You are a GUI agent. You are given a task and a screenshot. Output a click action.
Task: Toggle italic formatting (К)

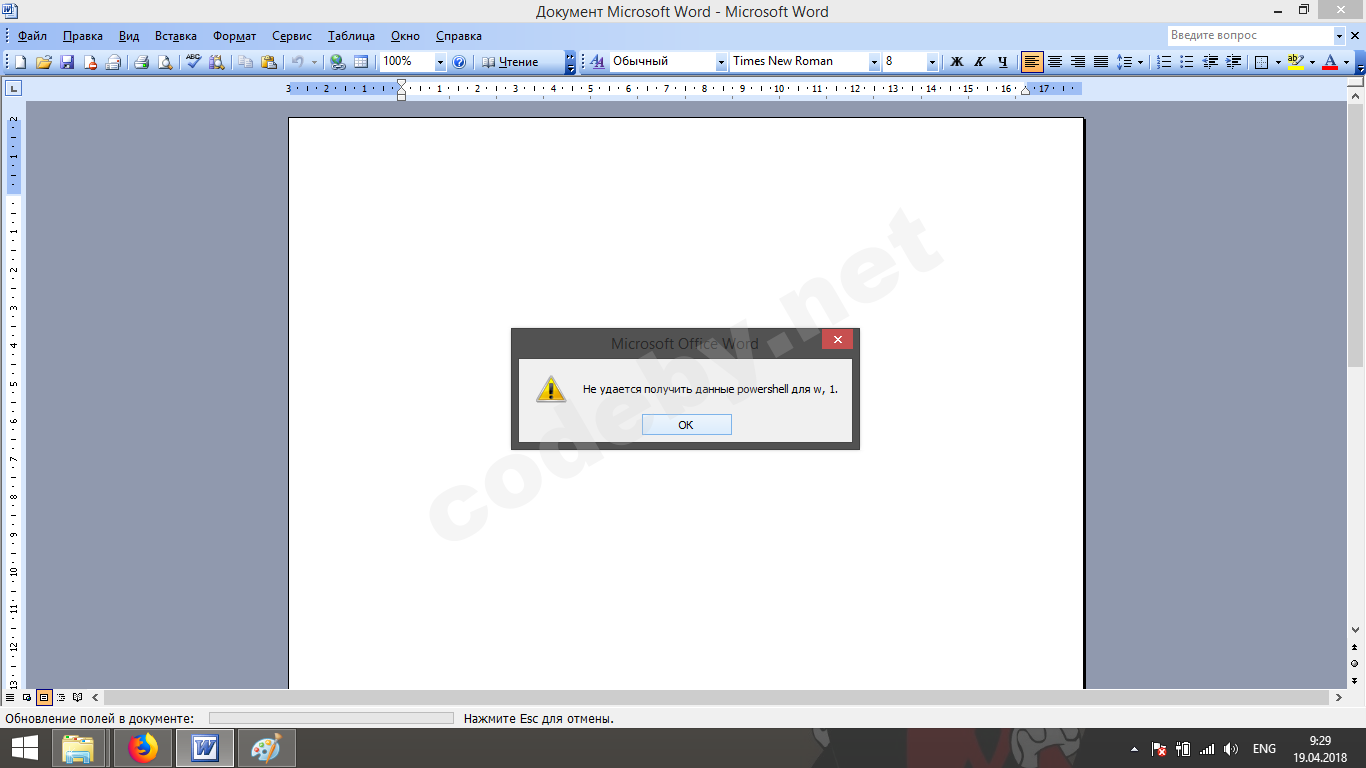(x=979, y=62)
